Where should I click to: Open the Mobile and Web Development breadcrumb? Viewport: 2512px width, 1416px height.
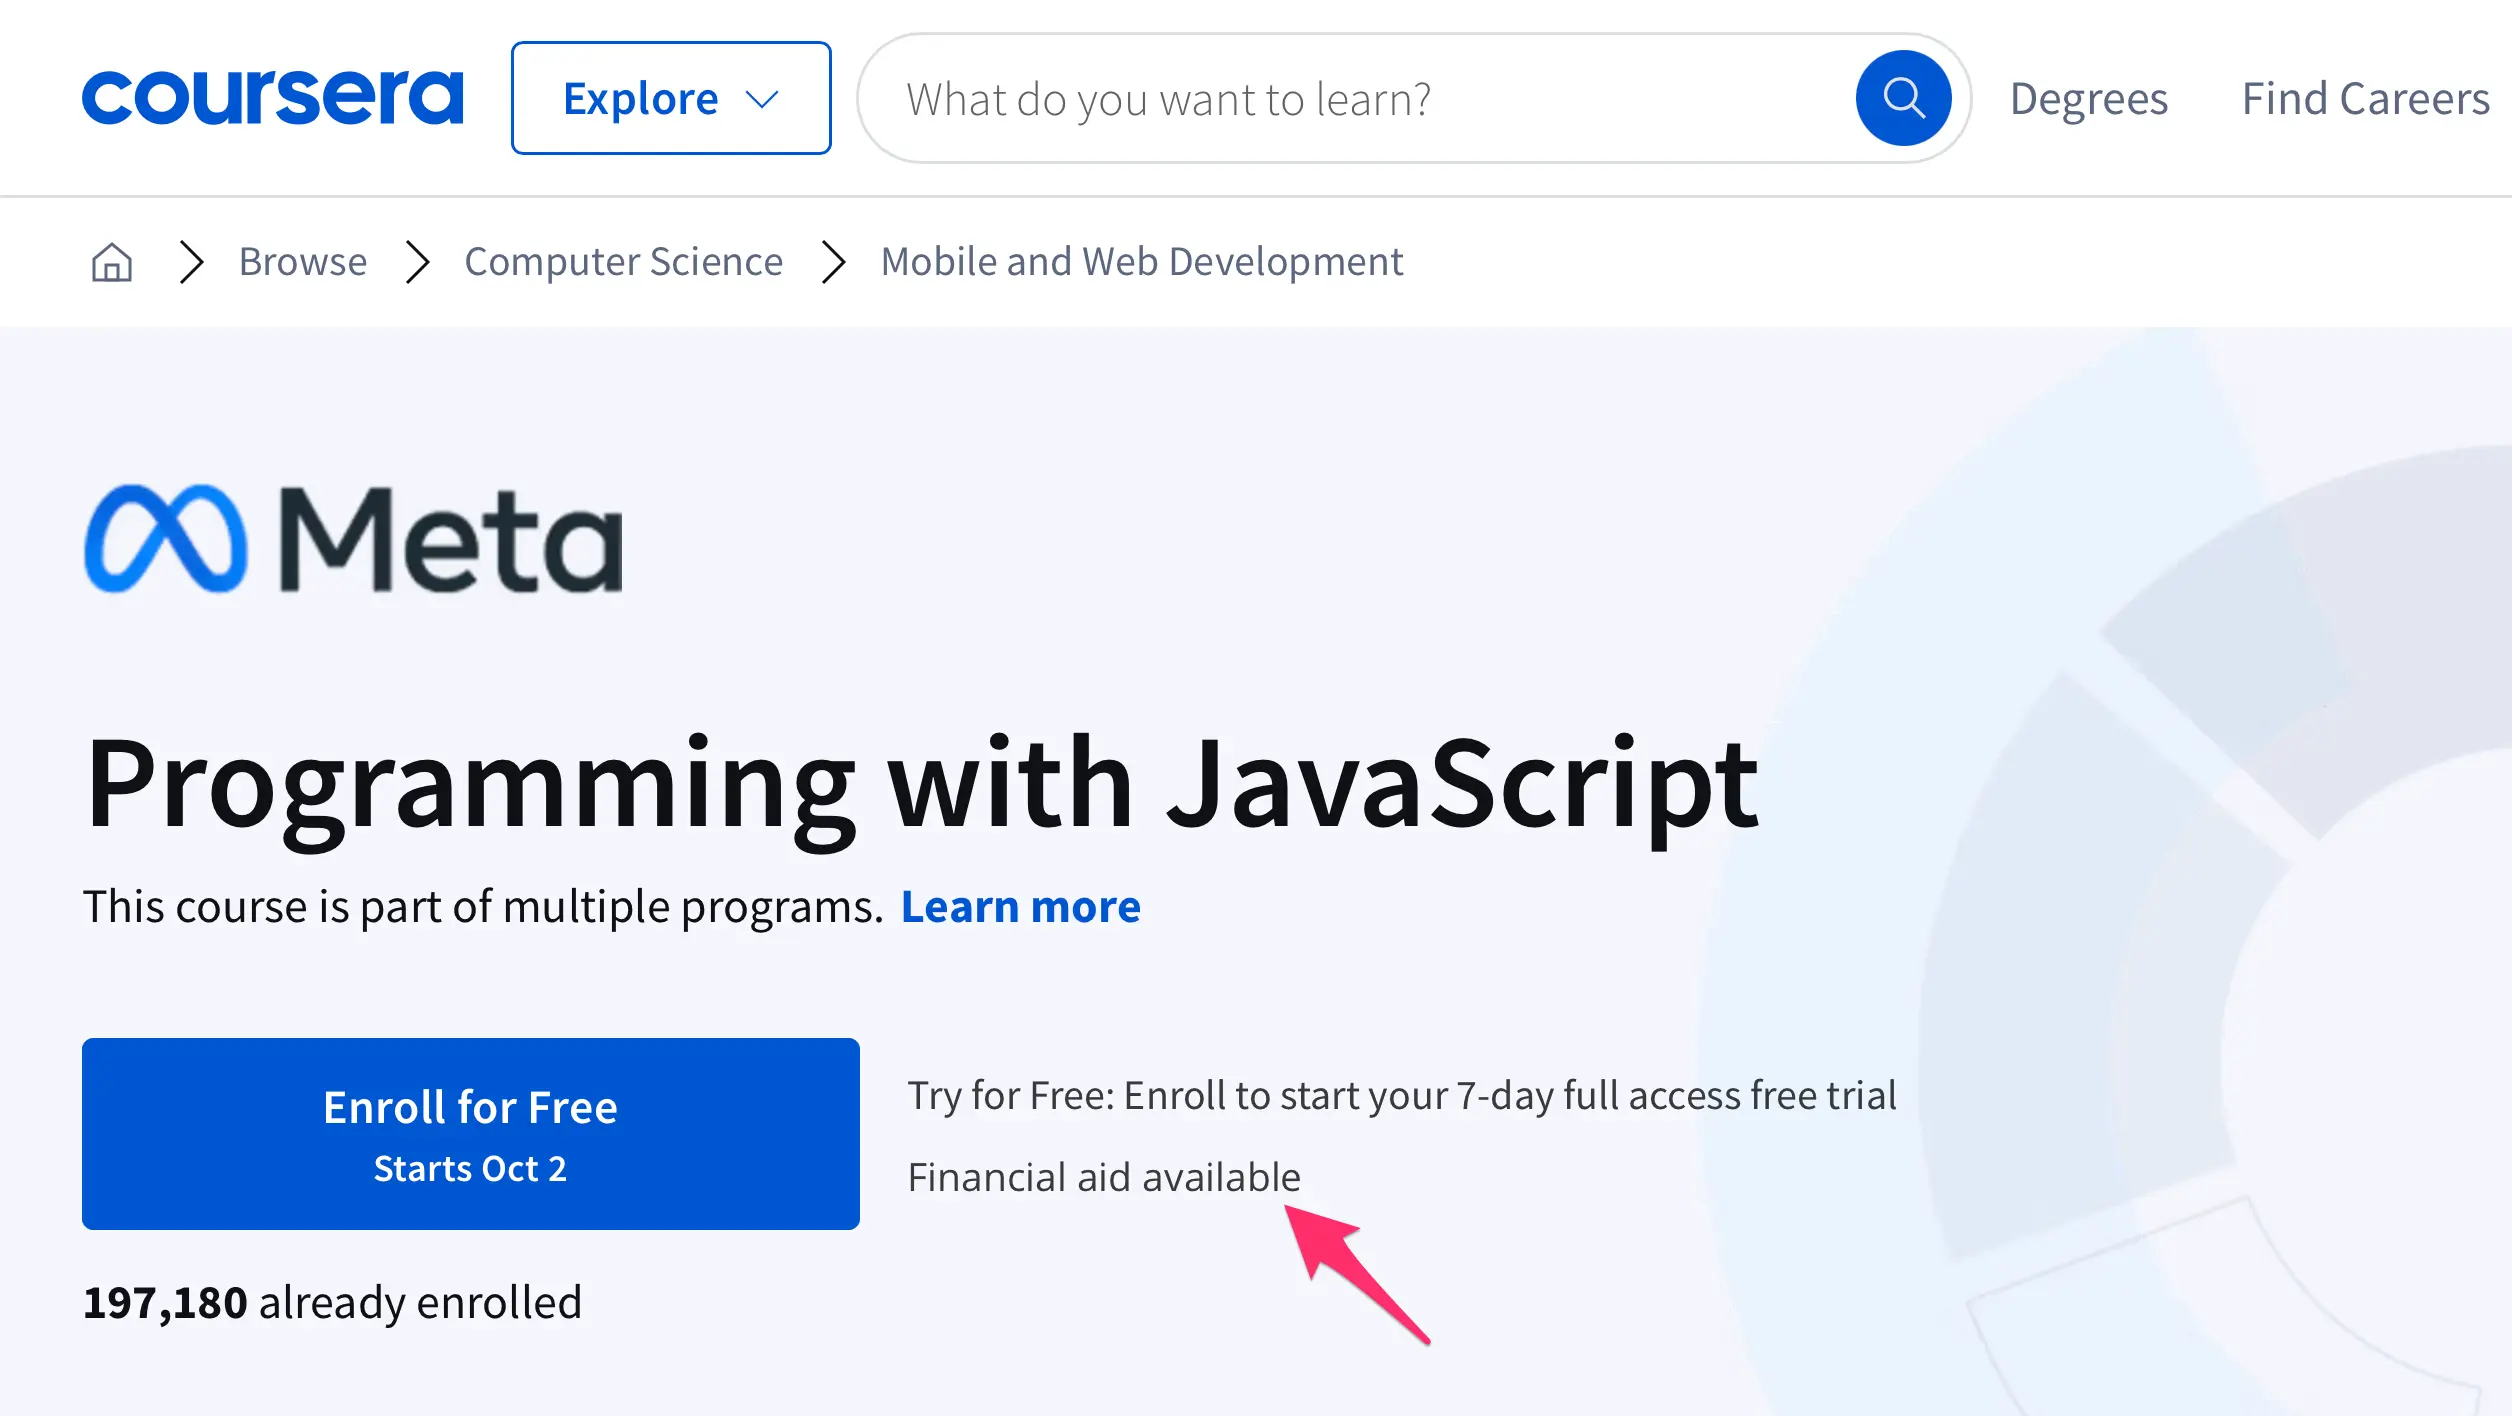pos(1141,262)
